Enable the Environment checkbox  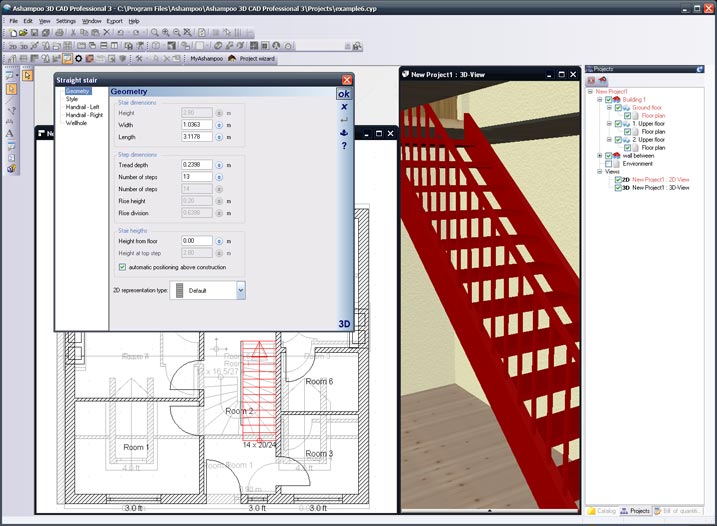608,163
